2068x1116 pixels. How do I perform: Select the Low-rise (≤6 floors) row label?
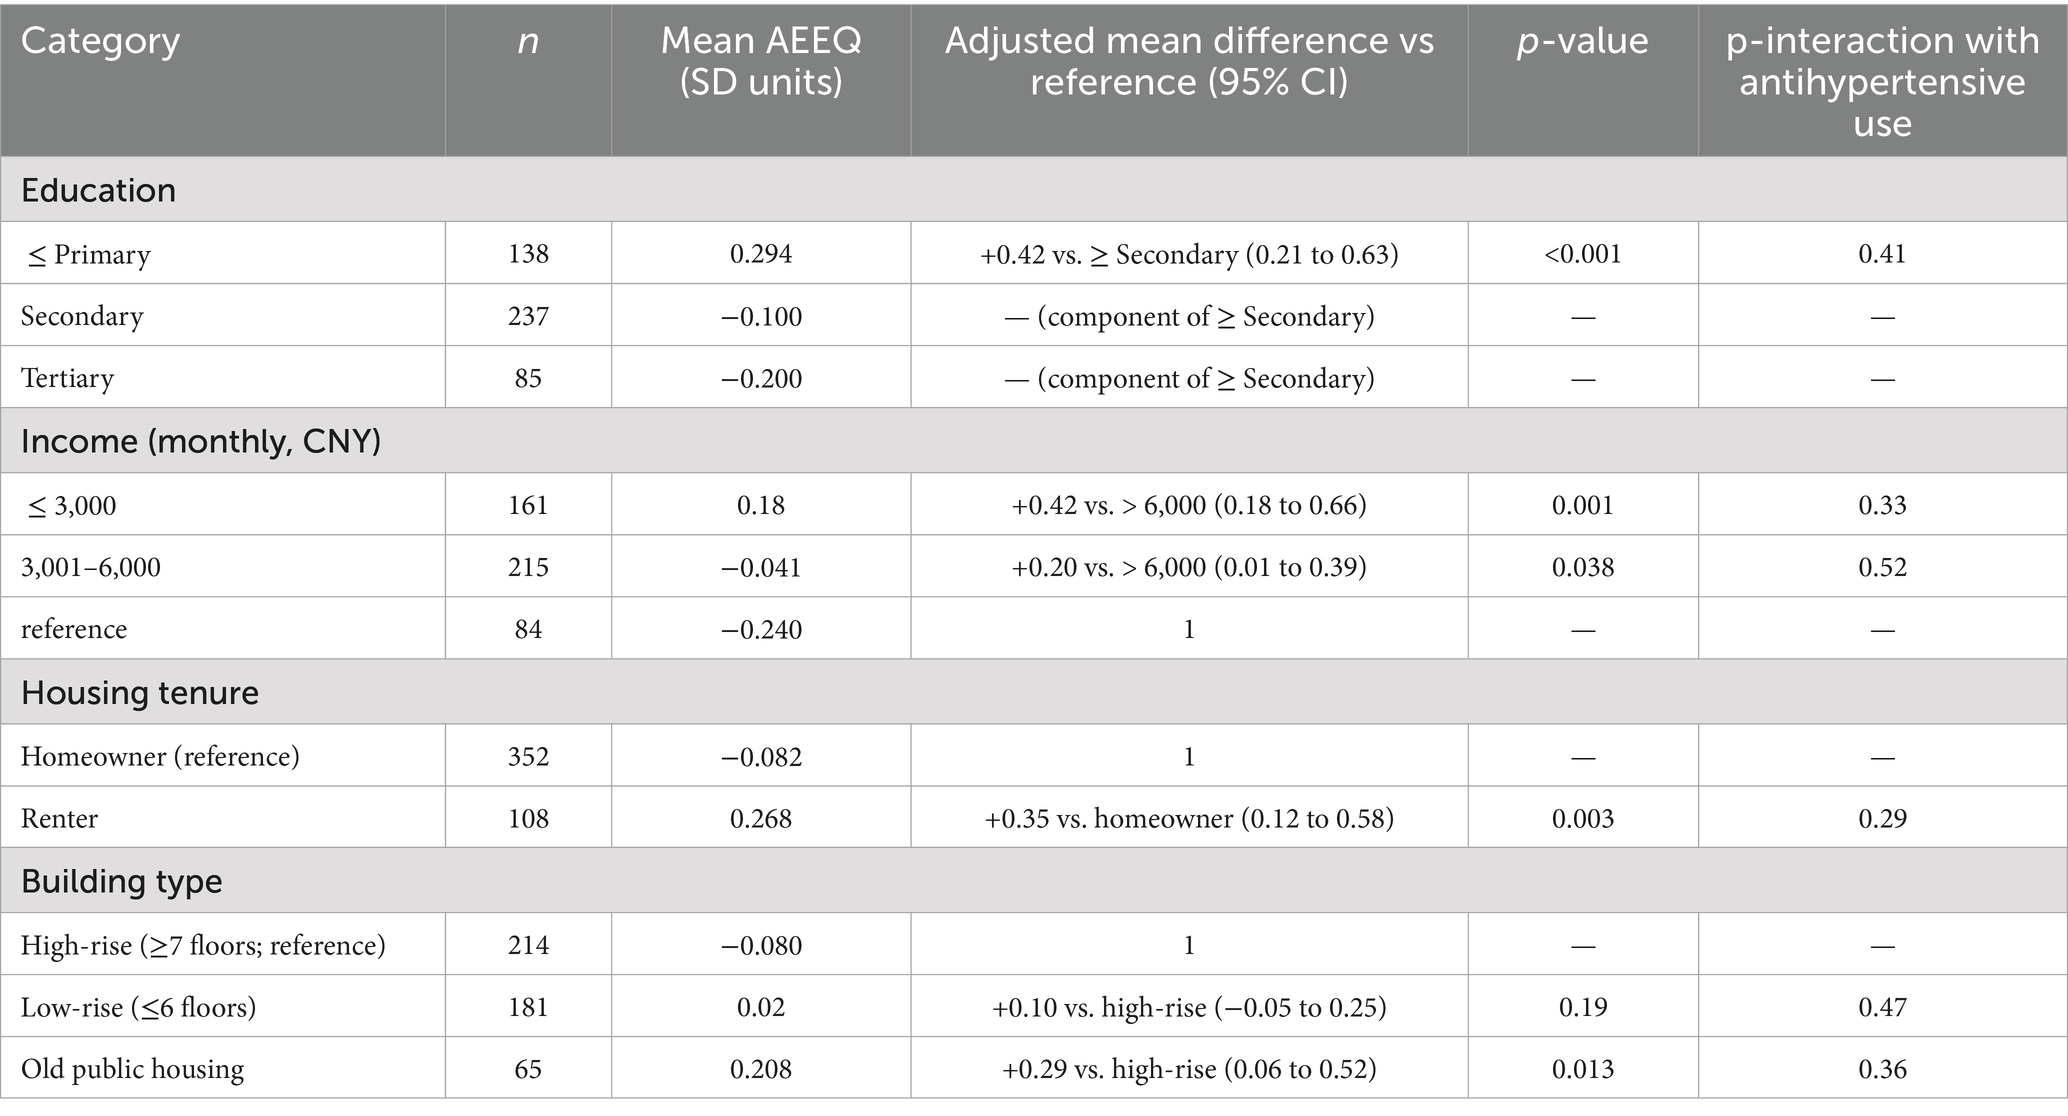point(138,1006)
